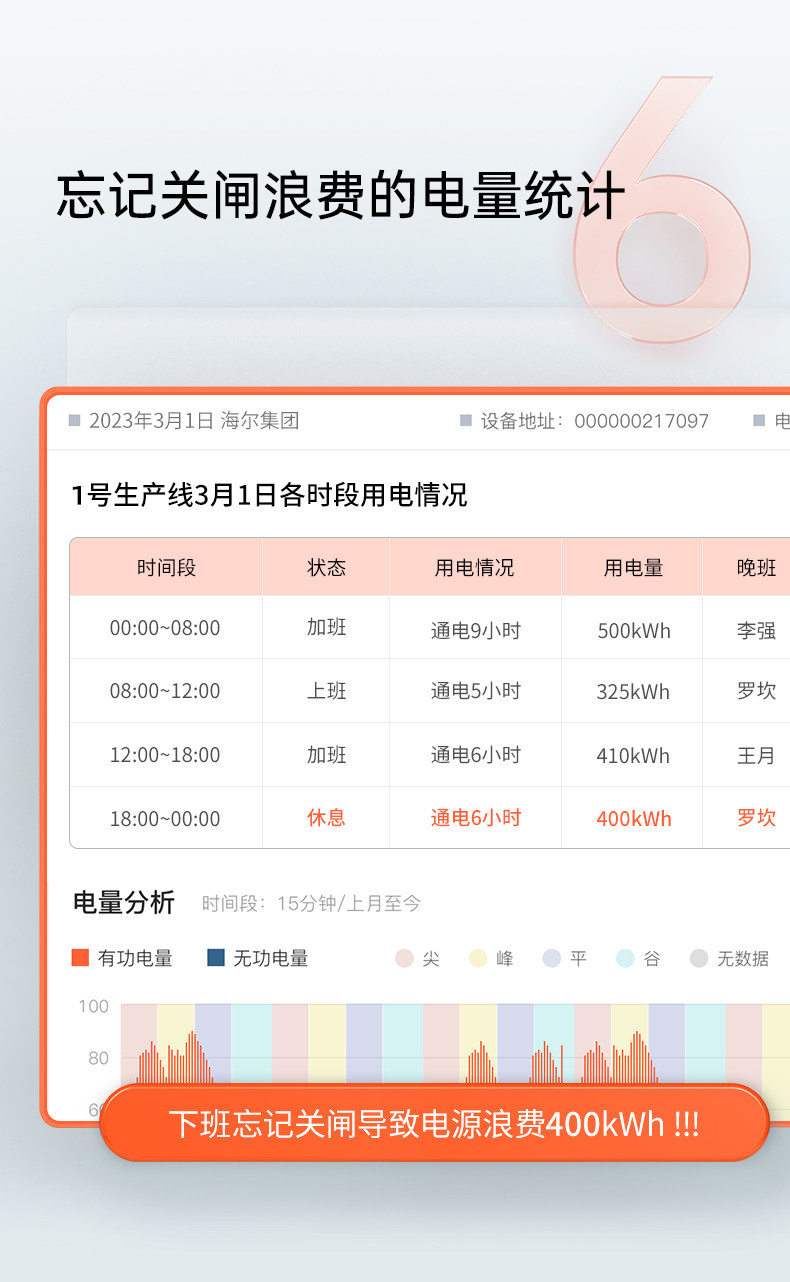Click the 下班忘记关闸导致电源浪费400kWh banner button

tap(434, 1123)
